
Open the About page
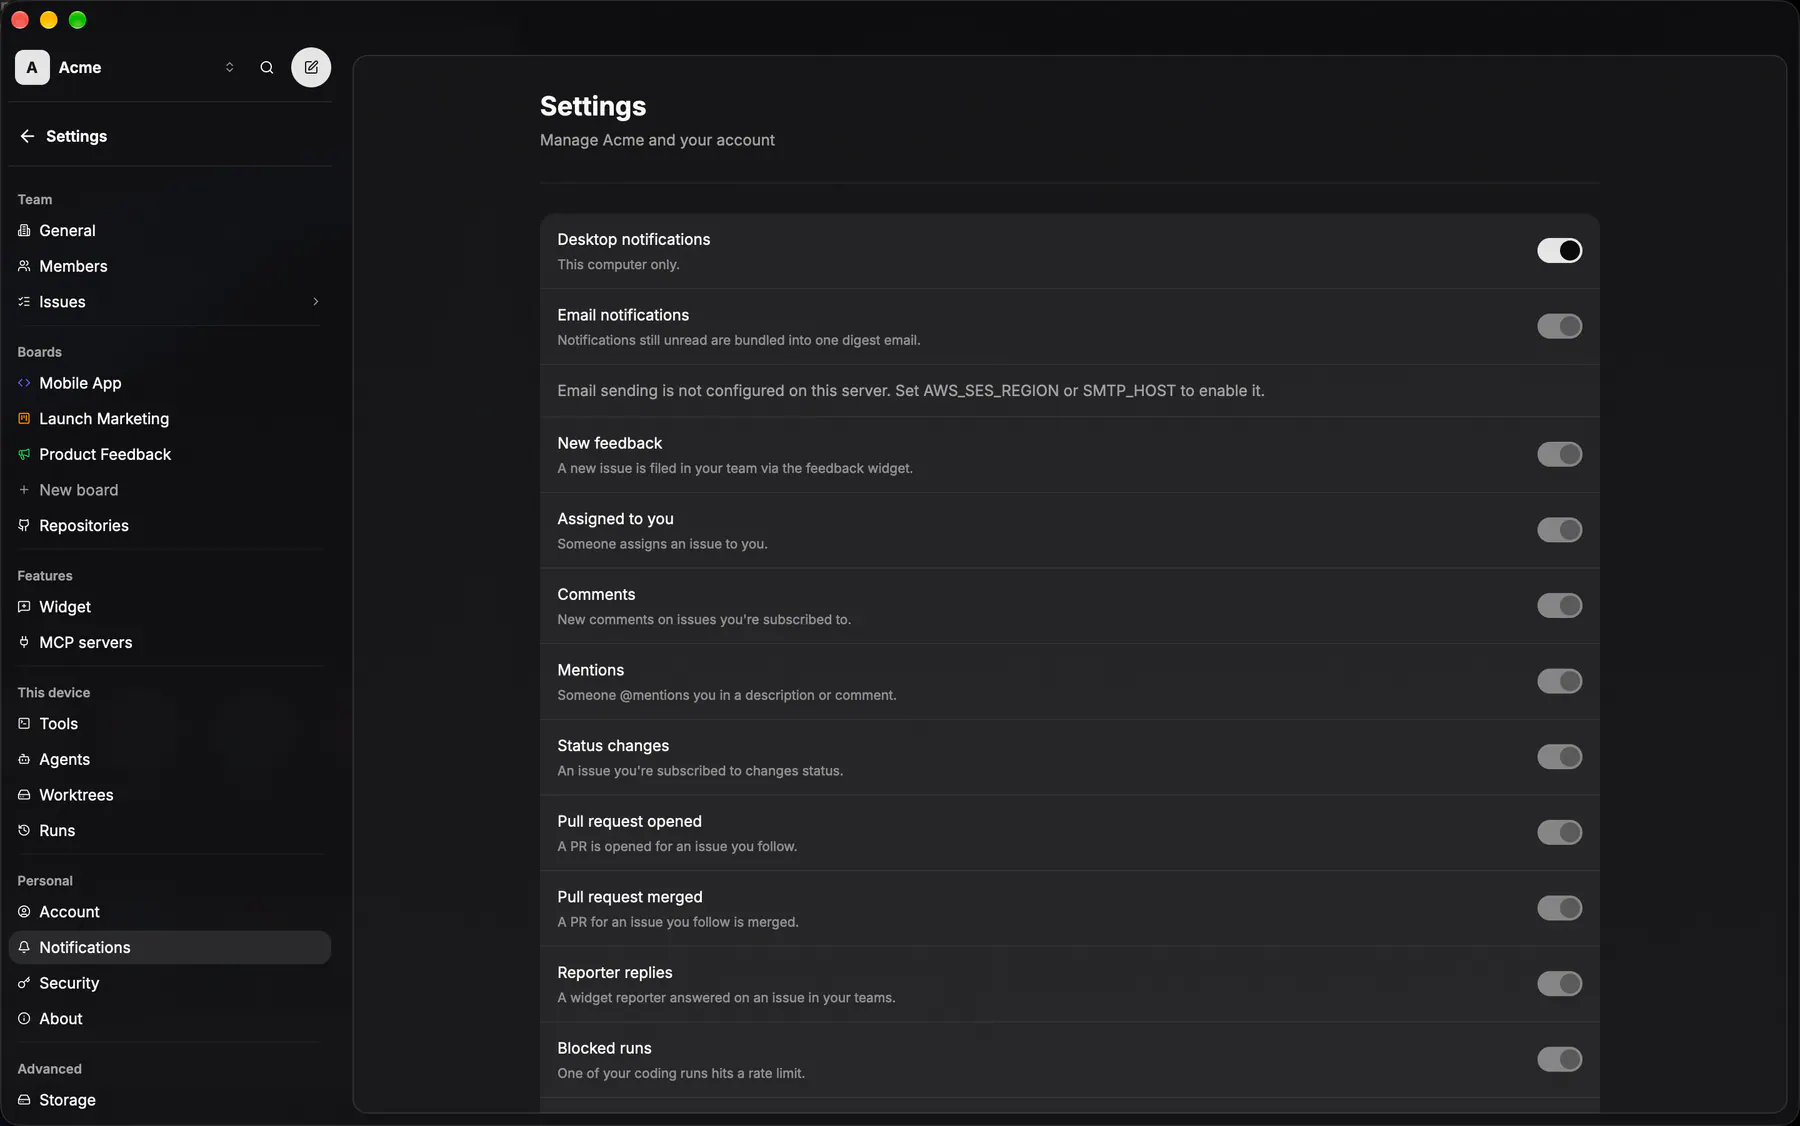(x=170, y=1018)
